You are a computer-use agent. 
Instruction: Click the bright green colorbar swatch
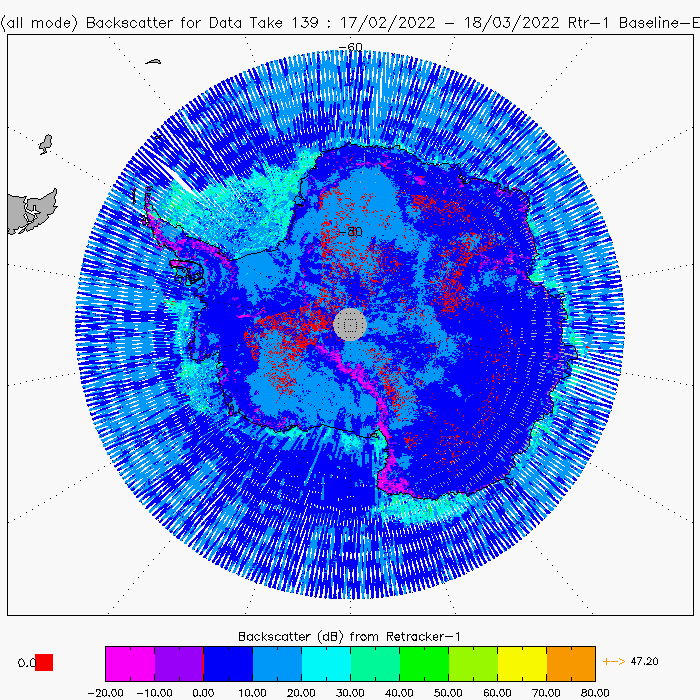click(424, 663)
